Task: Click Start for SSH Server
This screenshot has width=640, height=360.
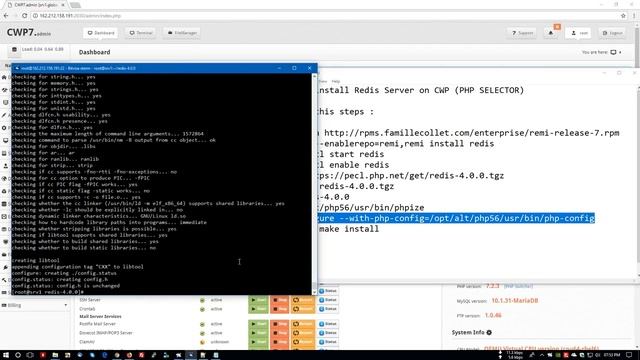Action: pos(258,300)
